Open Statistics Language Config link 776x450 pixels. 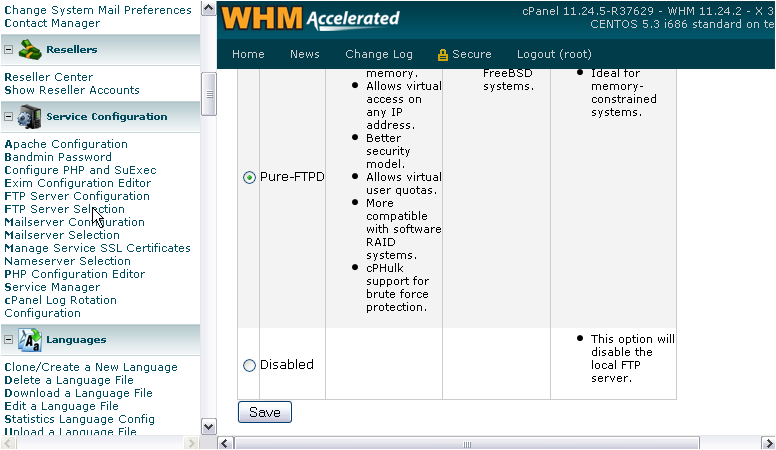pos(79,419)
